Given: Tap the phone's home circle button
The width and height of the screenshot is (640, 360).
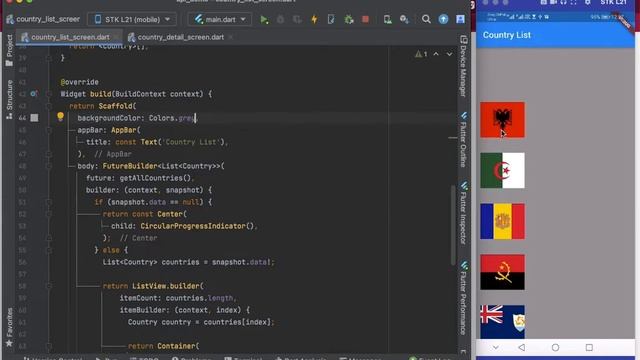Looking at the screenshot, I should coord(555,347).
